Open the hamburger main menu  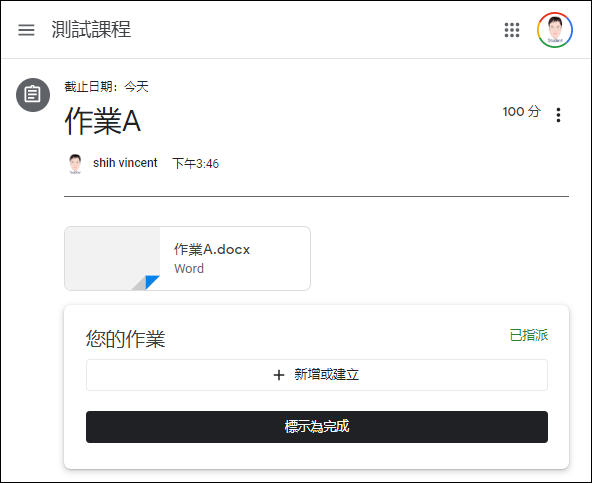click(26, 30)
